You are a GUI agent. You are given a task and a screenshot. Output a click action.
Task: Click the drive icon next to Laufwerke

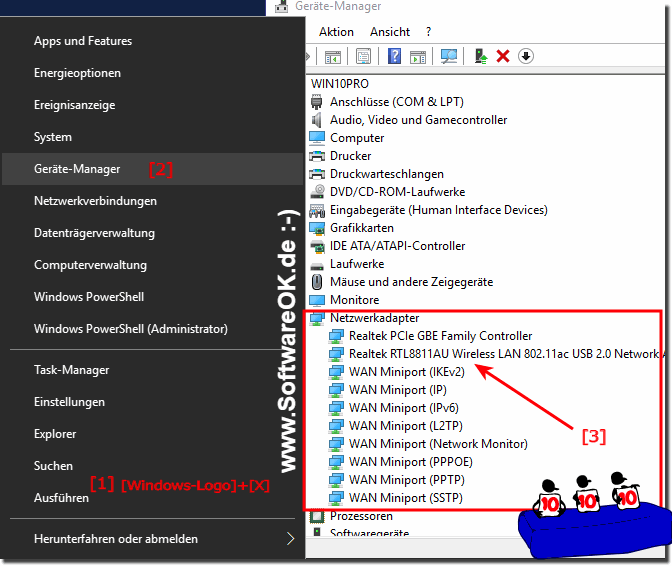[x=317, y=266]
